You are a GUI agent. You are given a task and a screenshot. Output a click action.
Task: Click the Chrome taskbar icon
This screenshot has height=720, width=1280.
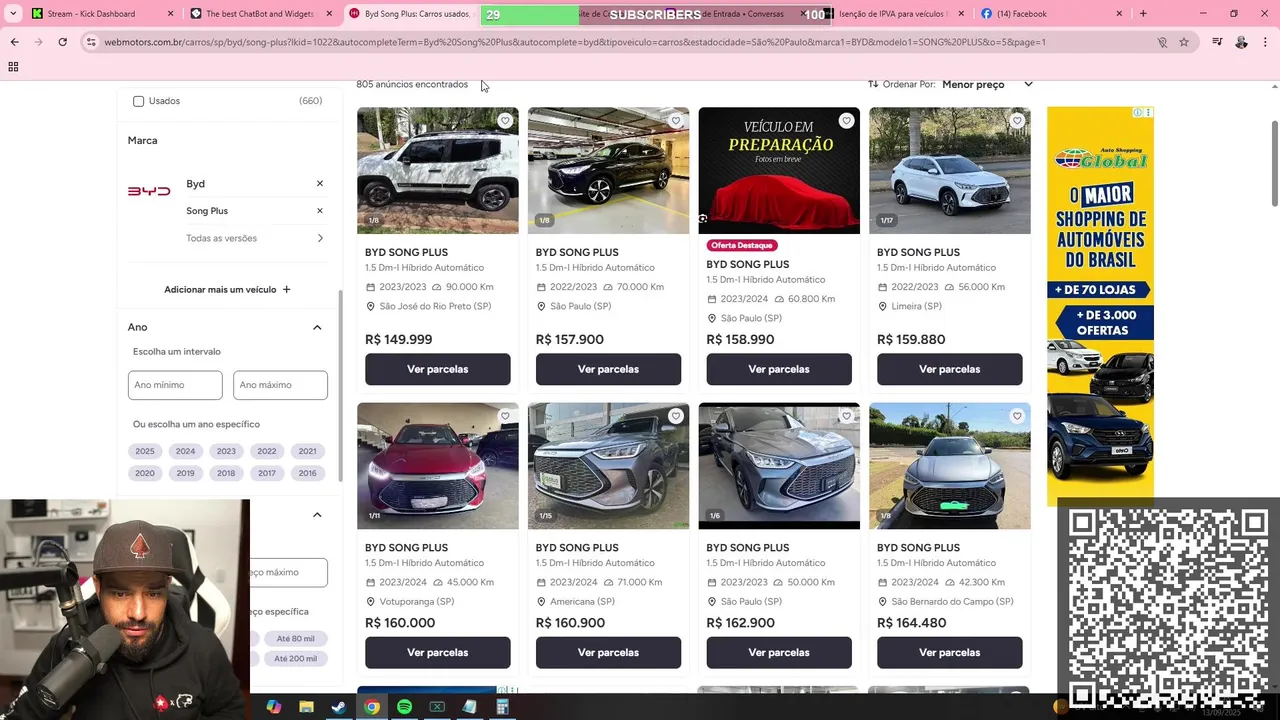(371, 707)
